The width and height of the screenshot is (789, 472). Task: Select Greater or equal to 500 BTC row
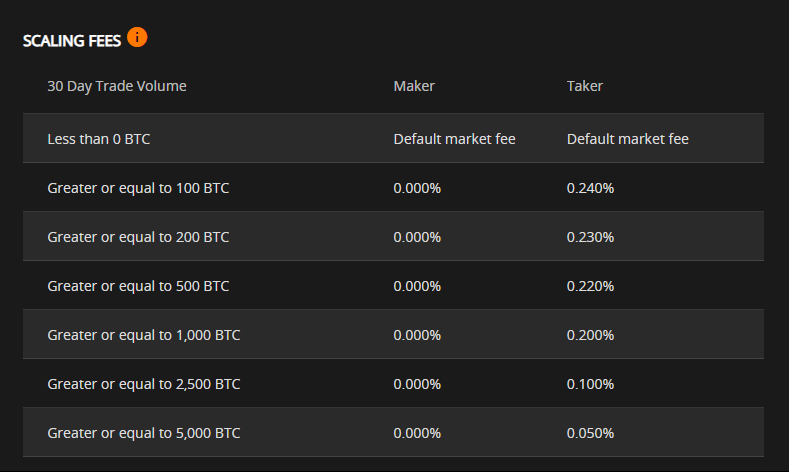tap(393, 285)
